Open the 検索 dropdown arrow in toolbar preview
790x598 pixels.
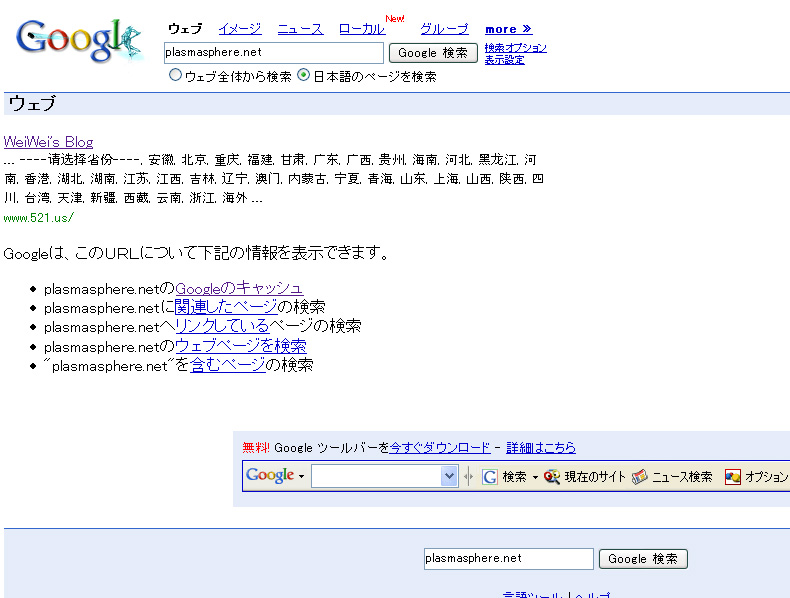point(535,477)
